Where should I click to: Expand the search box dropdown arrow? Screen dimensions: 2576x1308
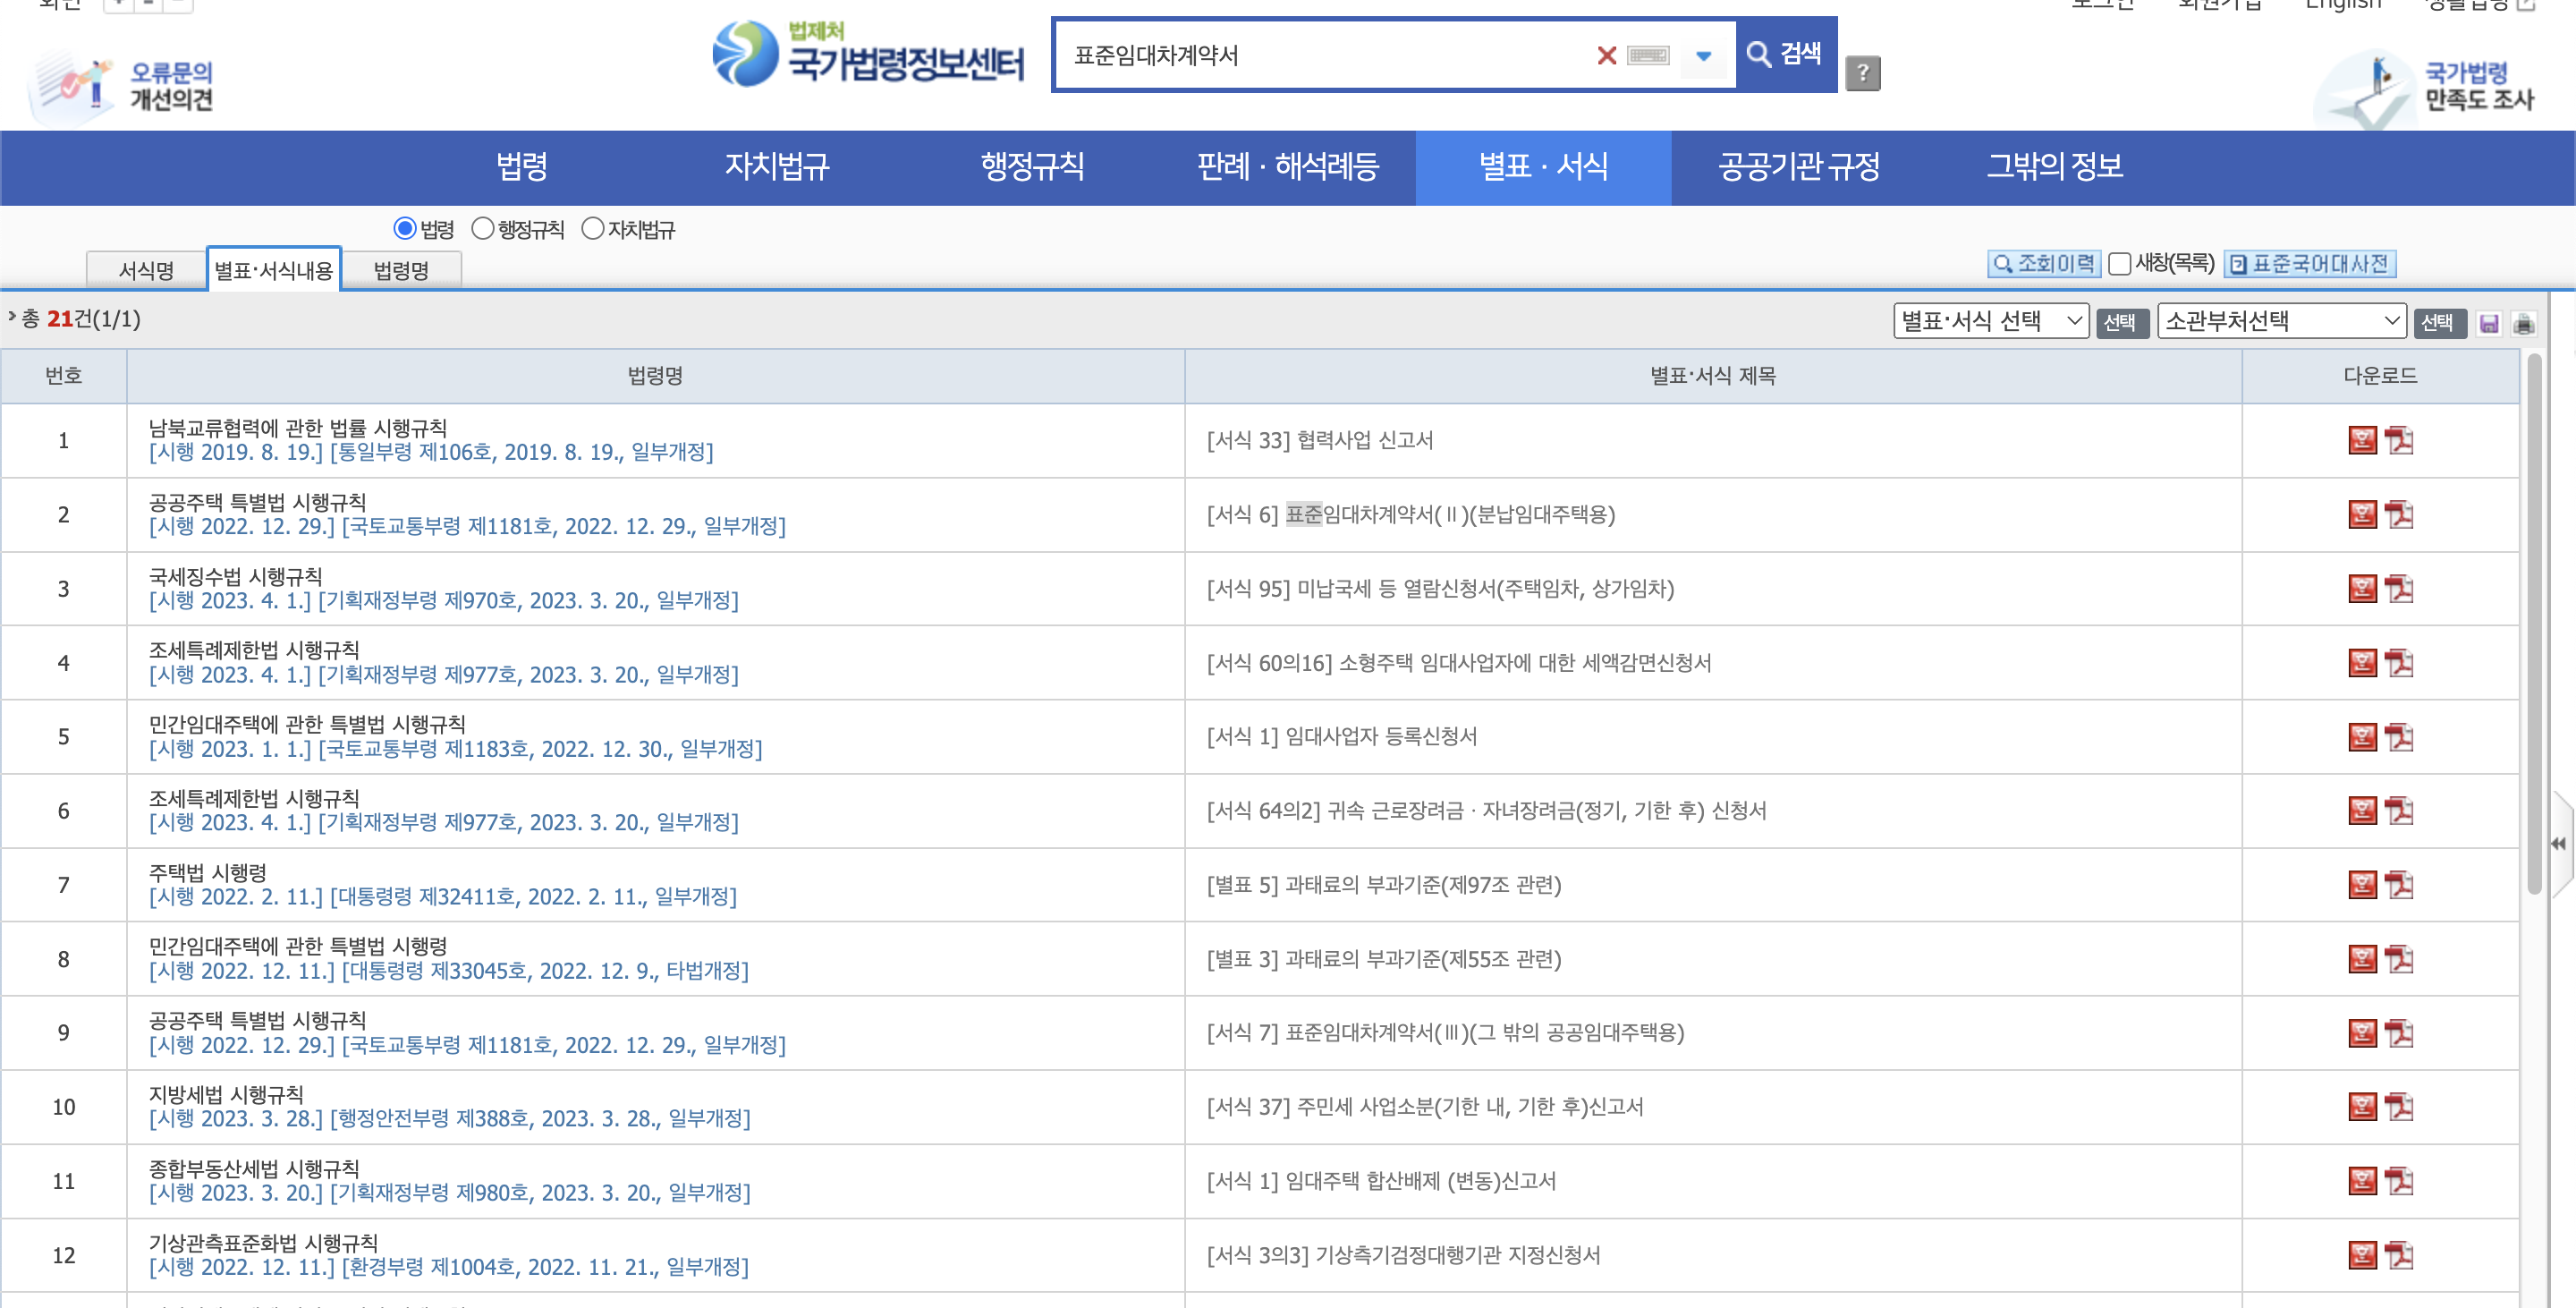pos(1703,56)
